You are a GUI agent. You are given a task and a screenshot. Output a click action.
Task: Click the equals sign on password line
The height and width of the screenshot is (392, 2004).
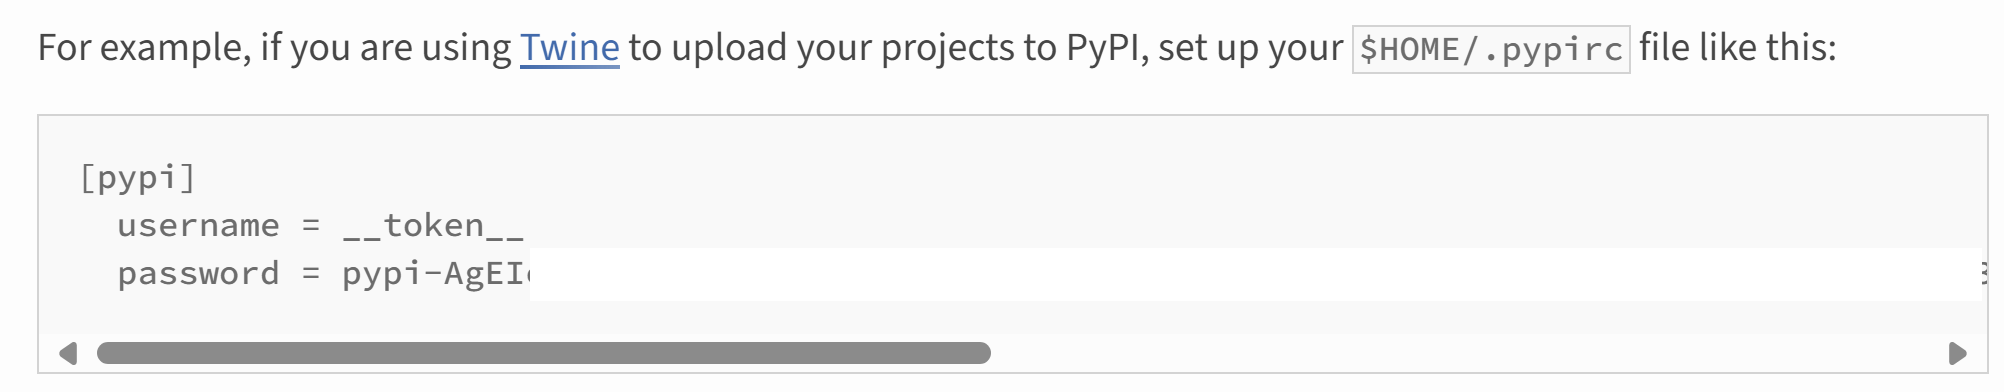pyautogui.click(x=311, y=275)
